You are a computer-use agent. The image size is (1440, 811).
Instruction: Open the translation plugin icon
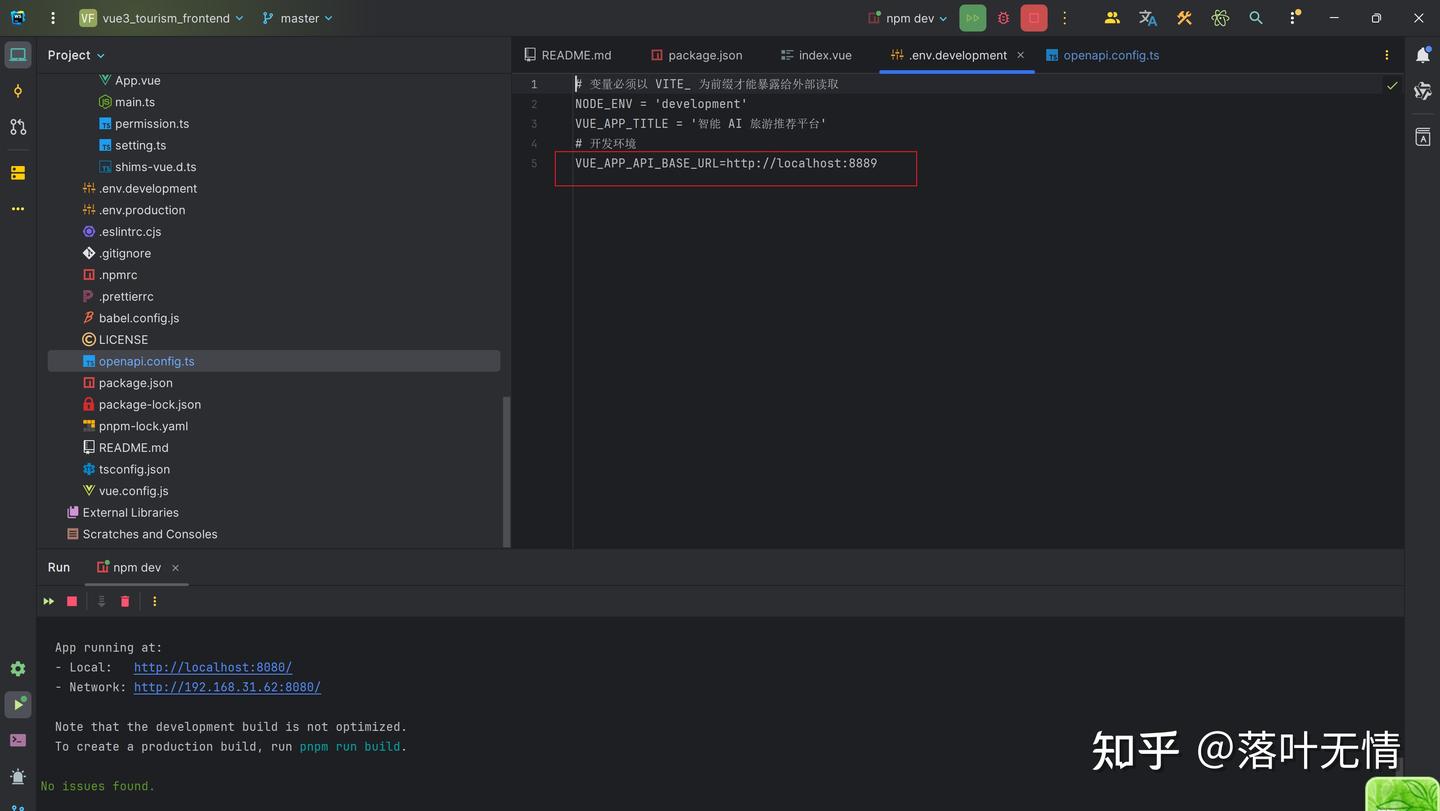(1147, 17)
